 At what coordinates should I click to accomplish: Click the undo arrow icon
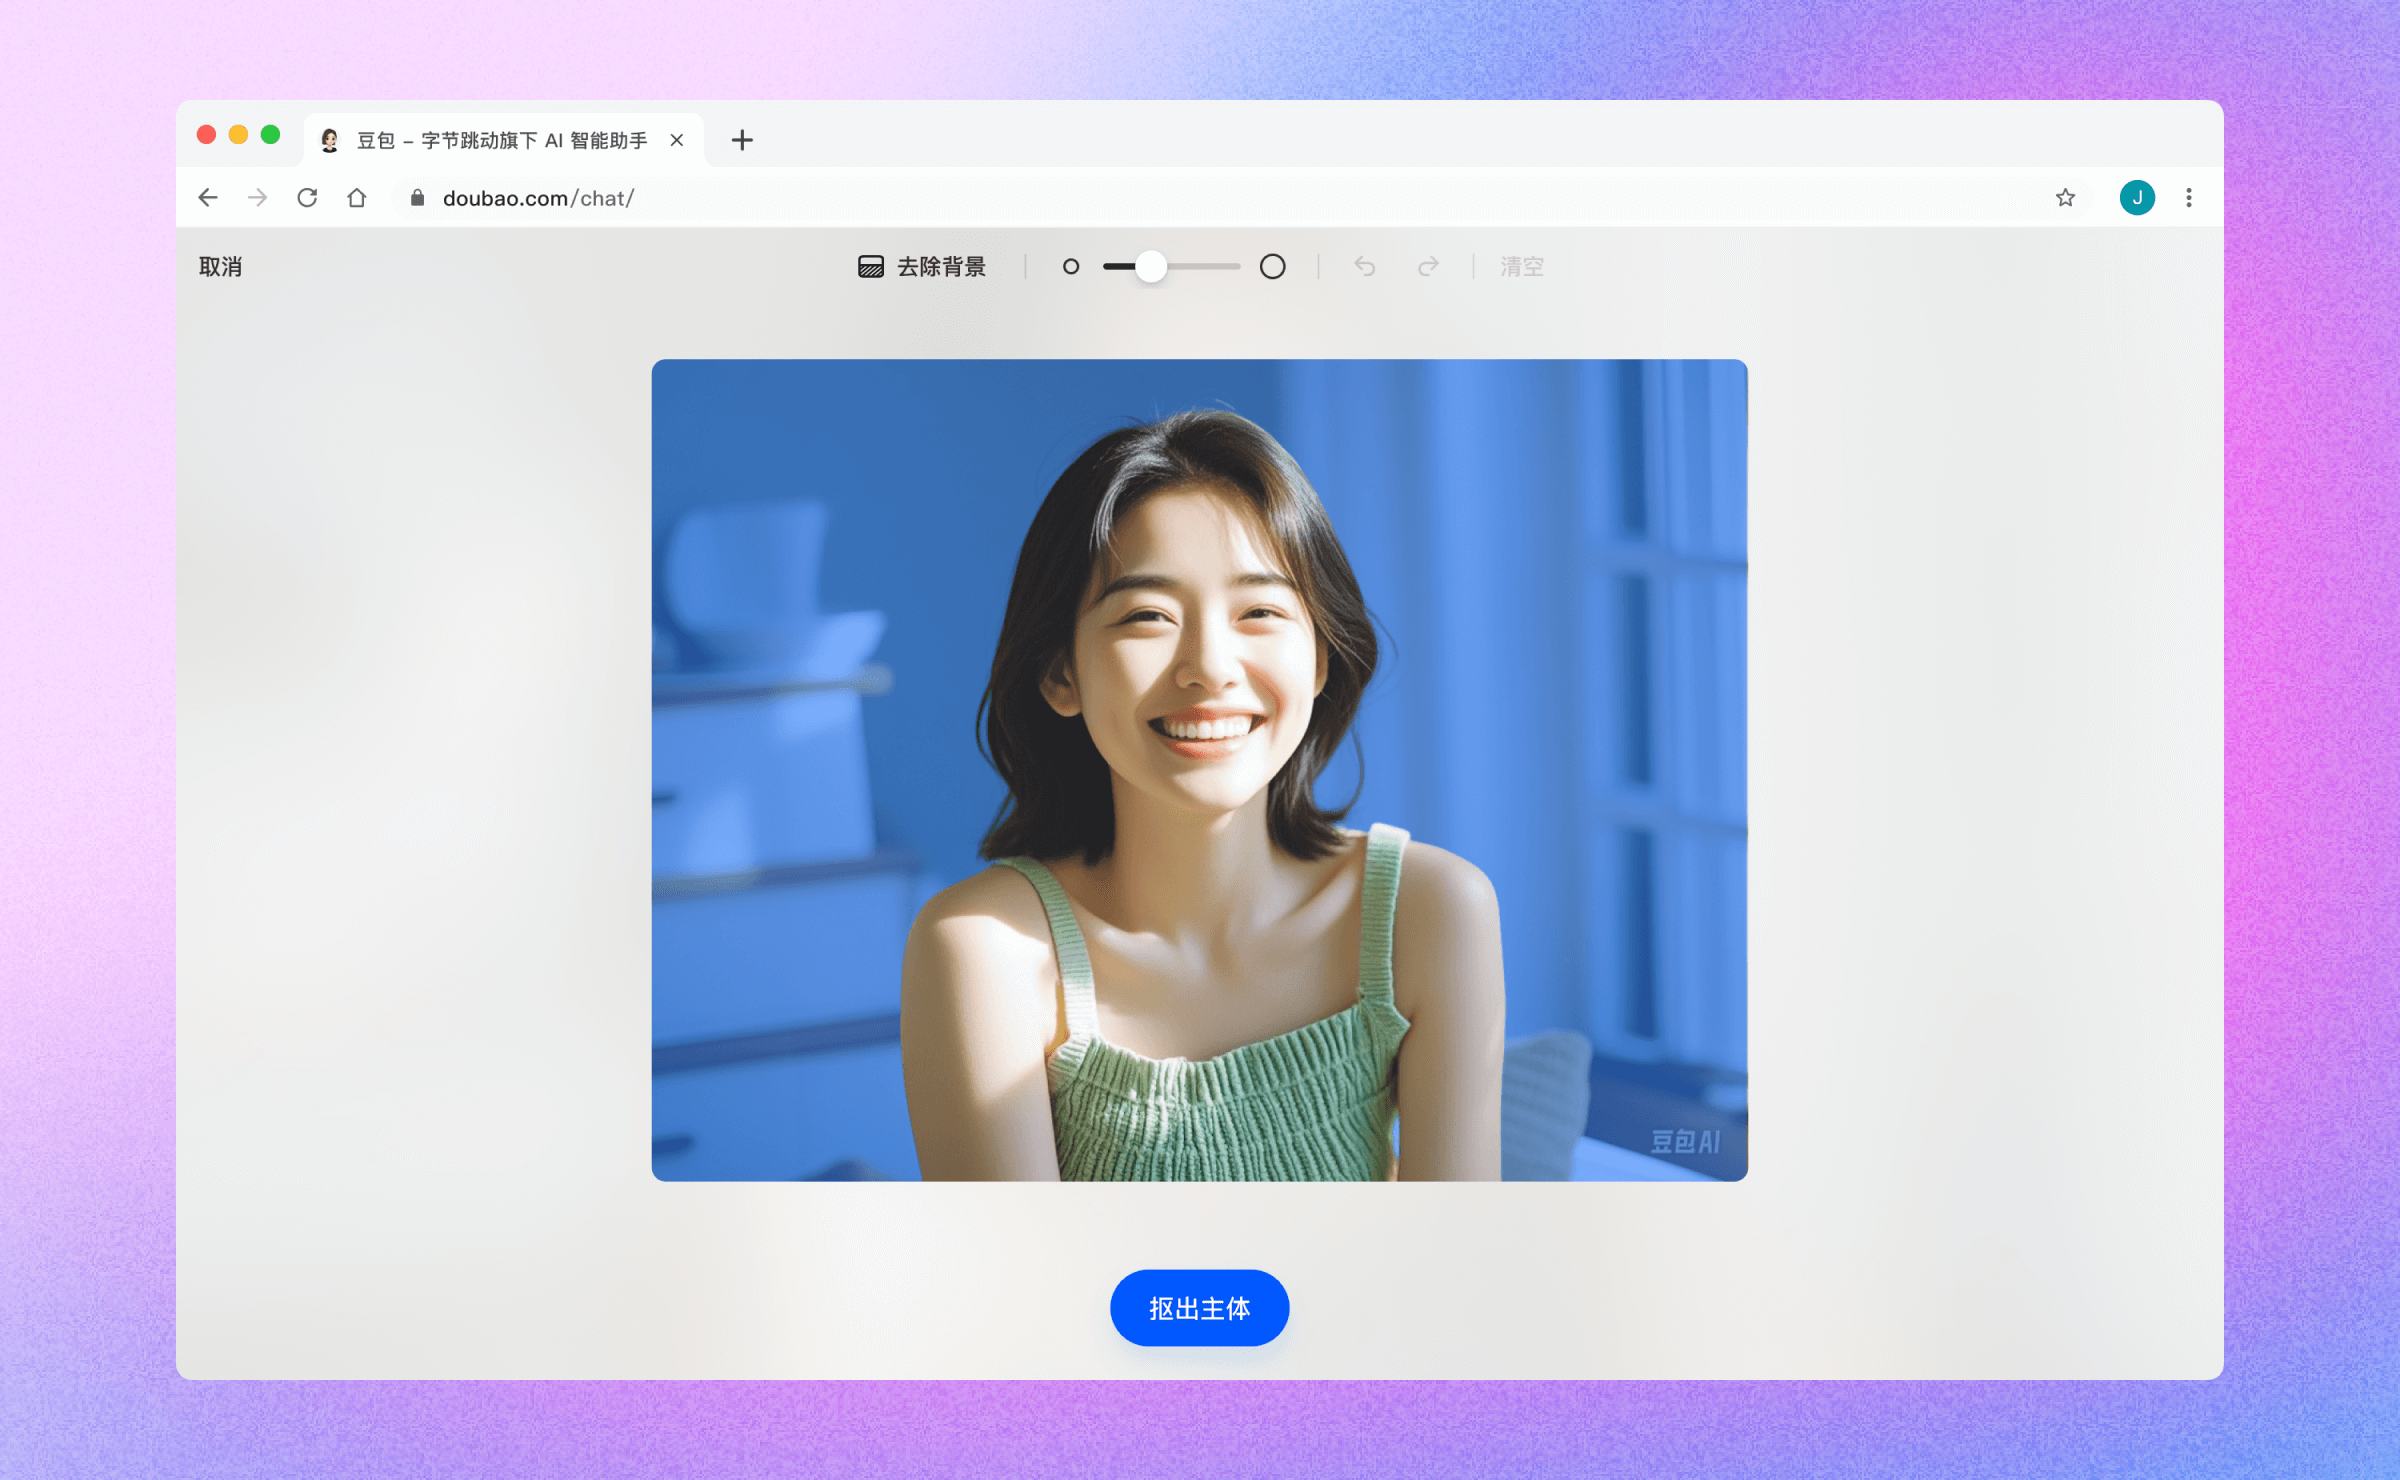[1365, 267]
